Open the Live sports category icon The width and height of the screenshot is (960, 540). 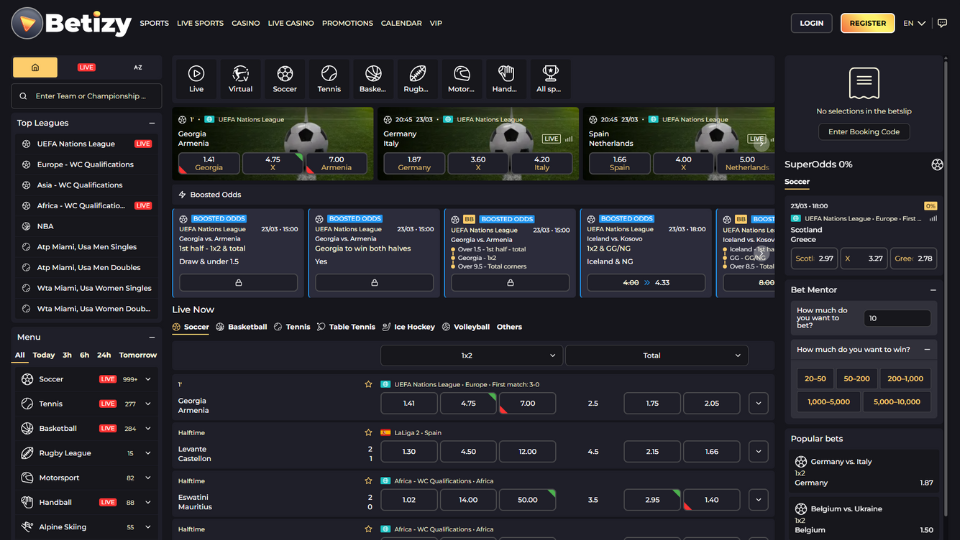tap(196, 78)
